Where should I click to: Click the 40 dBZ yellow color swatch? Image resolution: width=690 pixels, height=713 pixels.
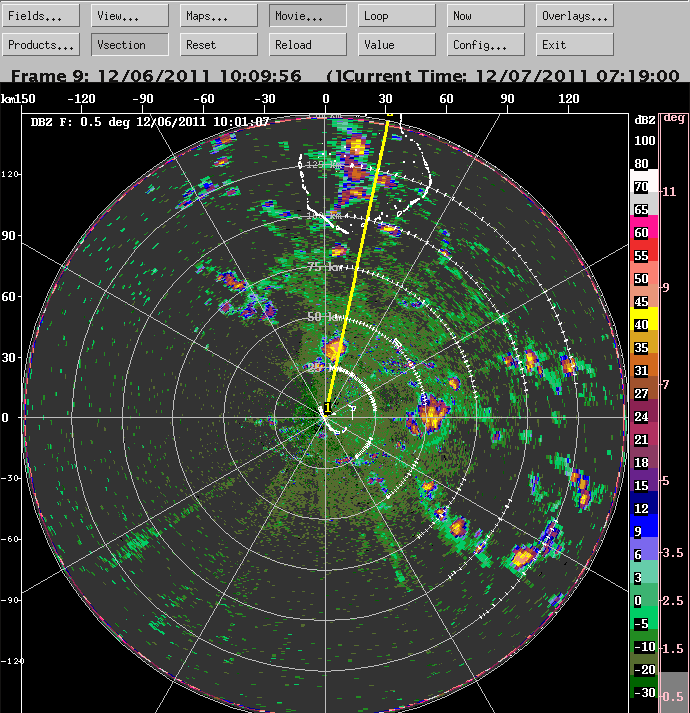coord(644,319)
